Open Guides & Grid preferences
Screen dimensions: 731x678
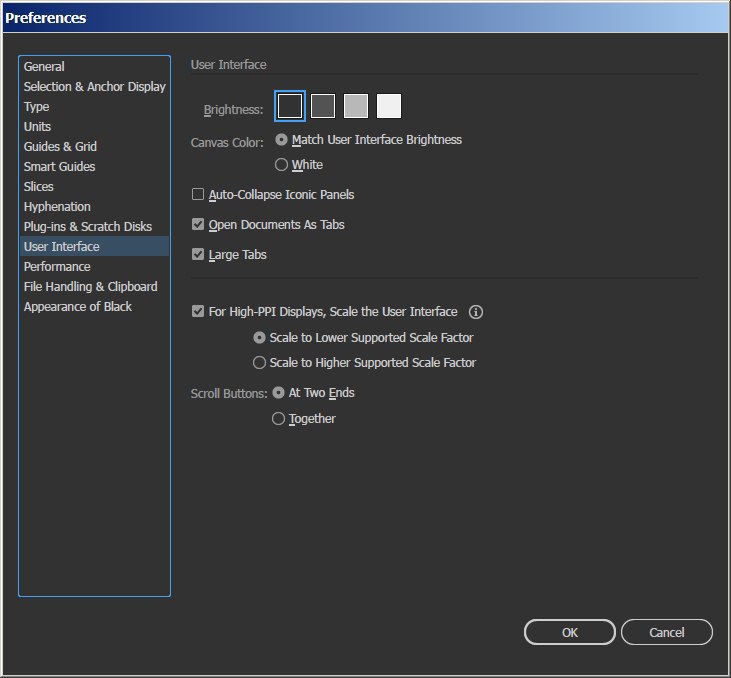[x=94, y=146]
